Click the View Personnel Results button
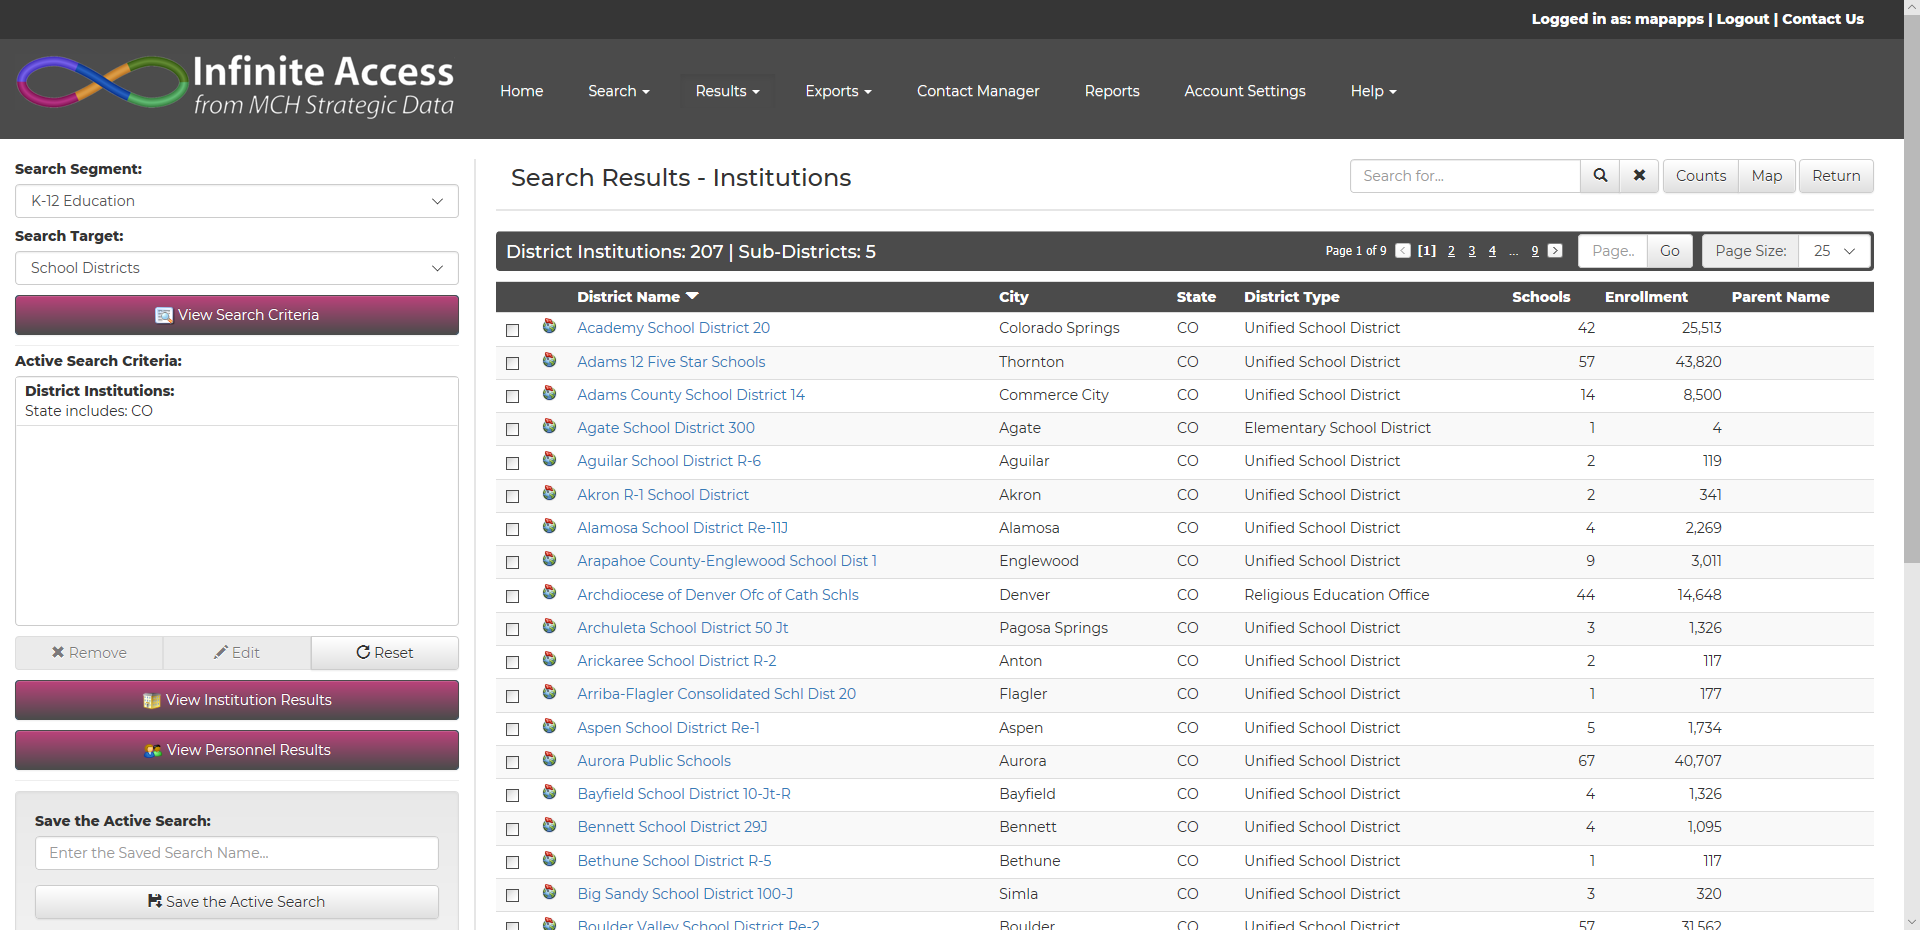Viewport: 1920px width, 930px height. click(237, 750)
